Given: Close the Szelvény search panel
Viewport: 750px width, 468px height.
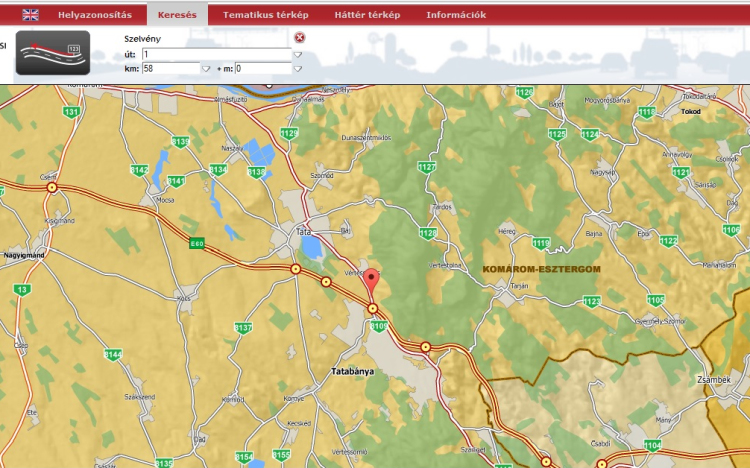Looking at the screenshot, I should 299,37.
